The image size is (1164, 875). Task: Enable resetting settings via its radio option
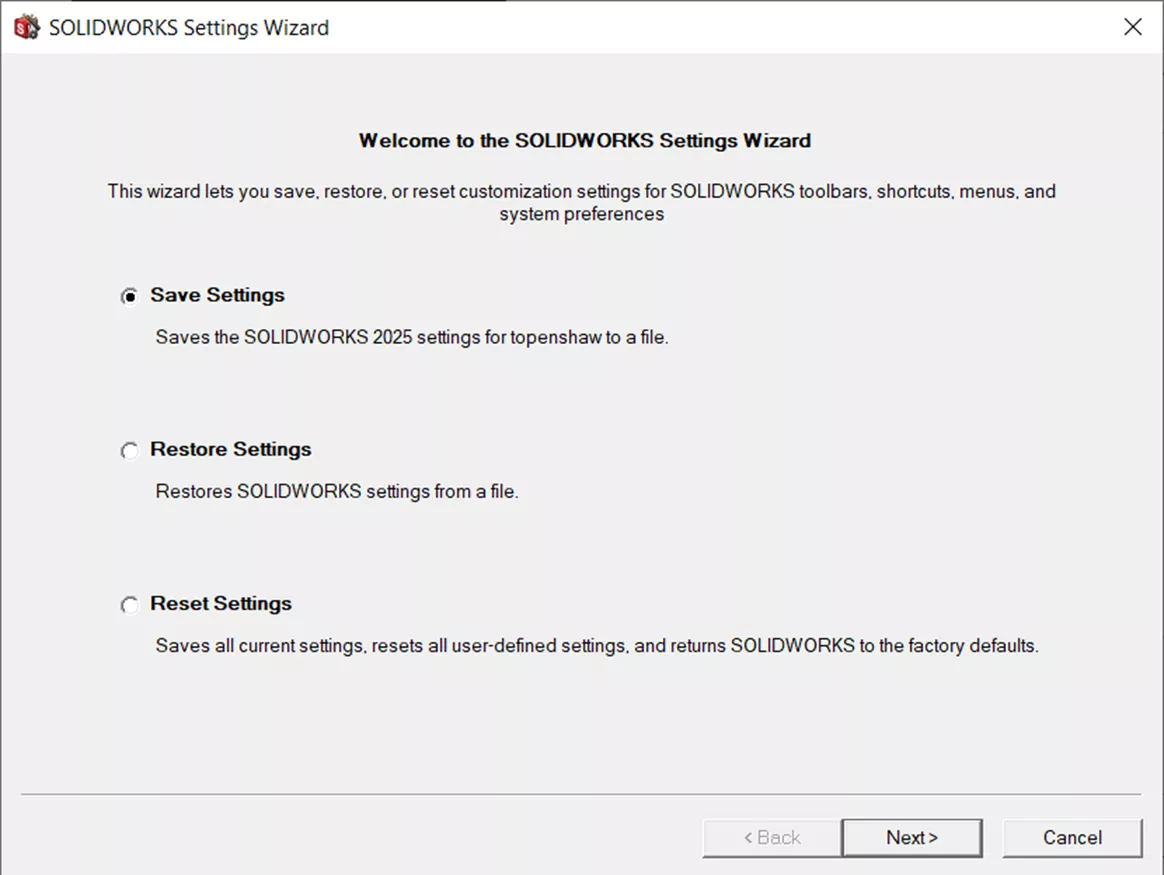pos(130,604)
